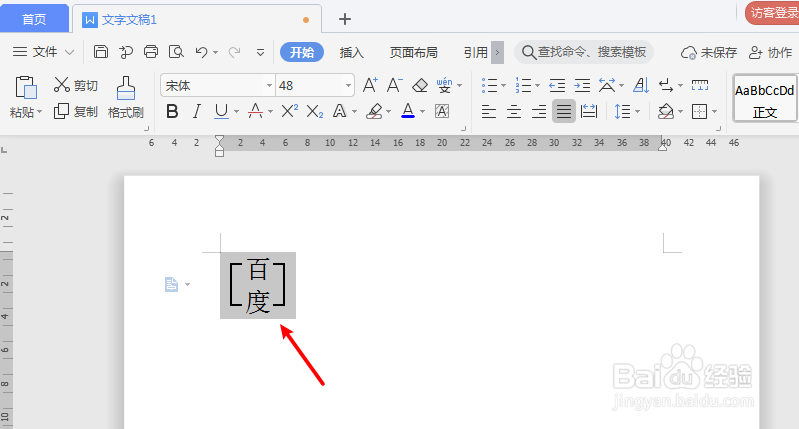Clear formatting with eraser icon
This screenshot has width=799, height=429.
tap(420, 85)
